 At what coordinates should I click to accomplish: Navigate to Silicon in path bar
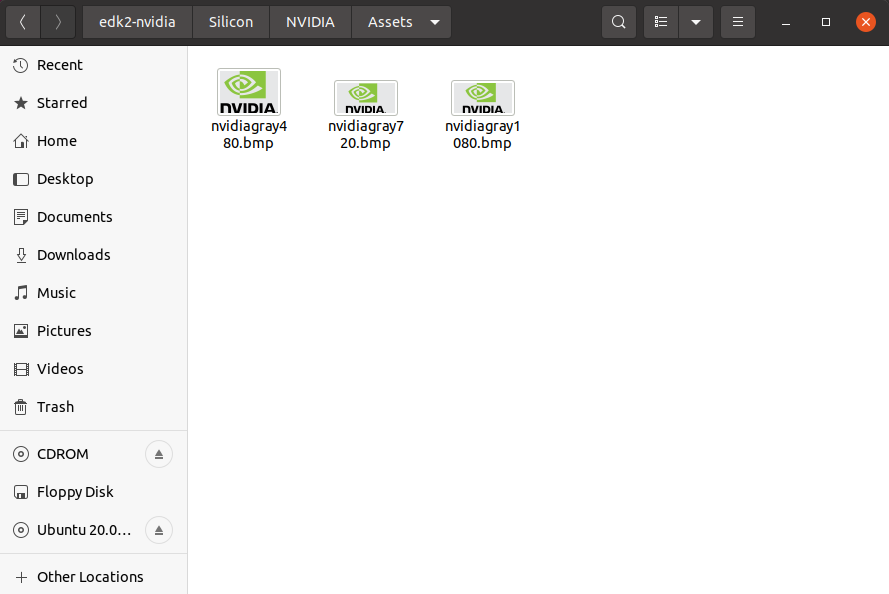[x=231, y=22]
